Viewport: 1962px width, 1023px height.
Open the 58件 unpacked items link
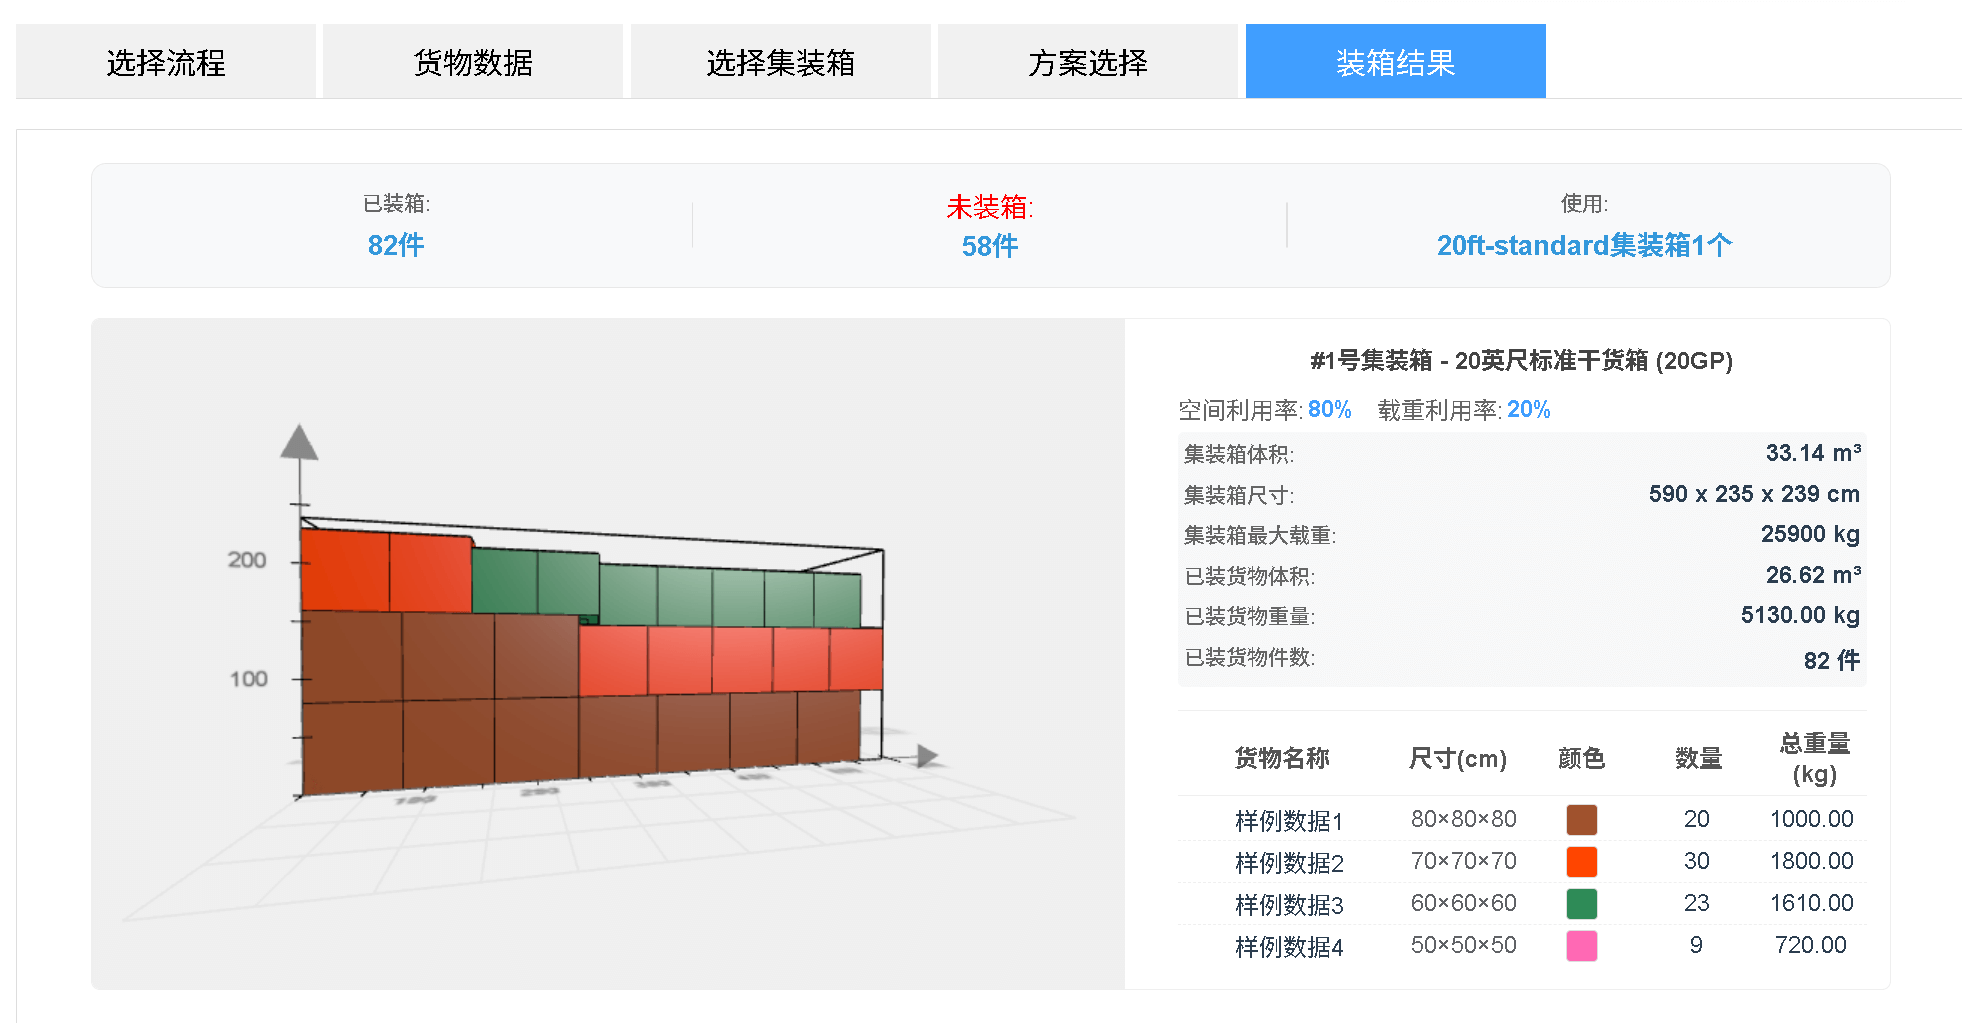[x=988, y=244]
